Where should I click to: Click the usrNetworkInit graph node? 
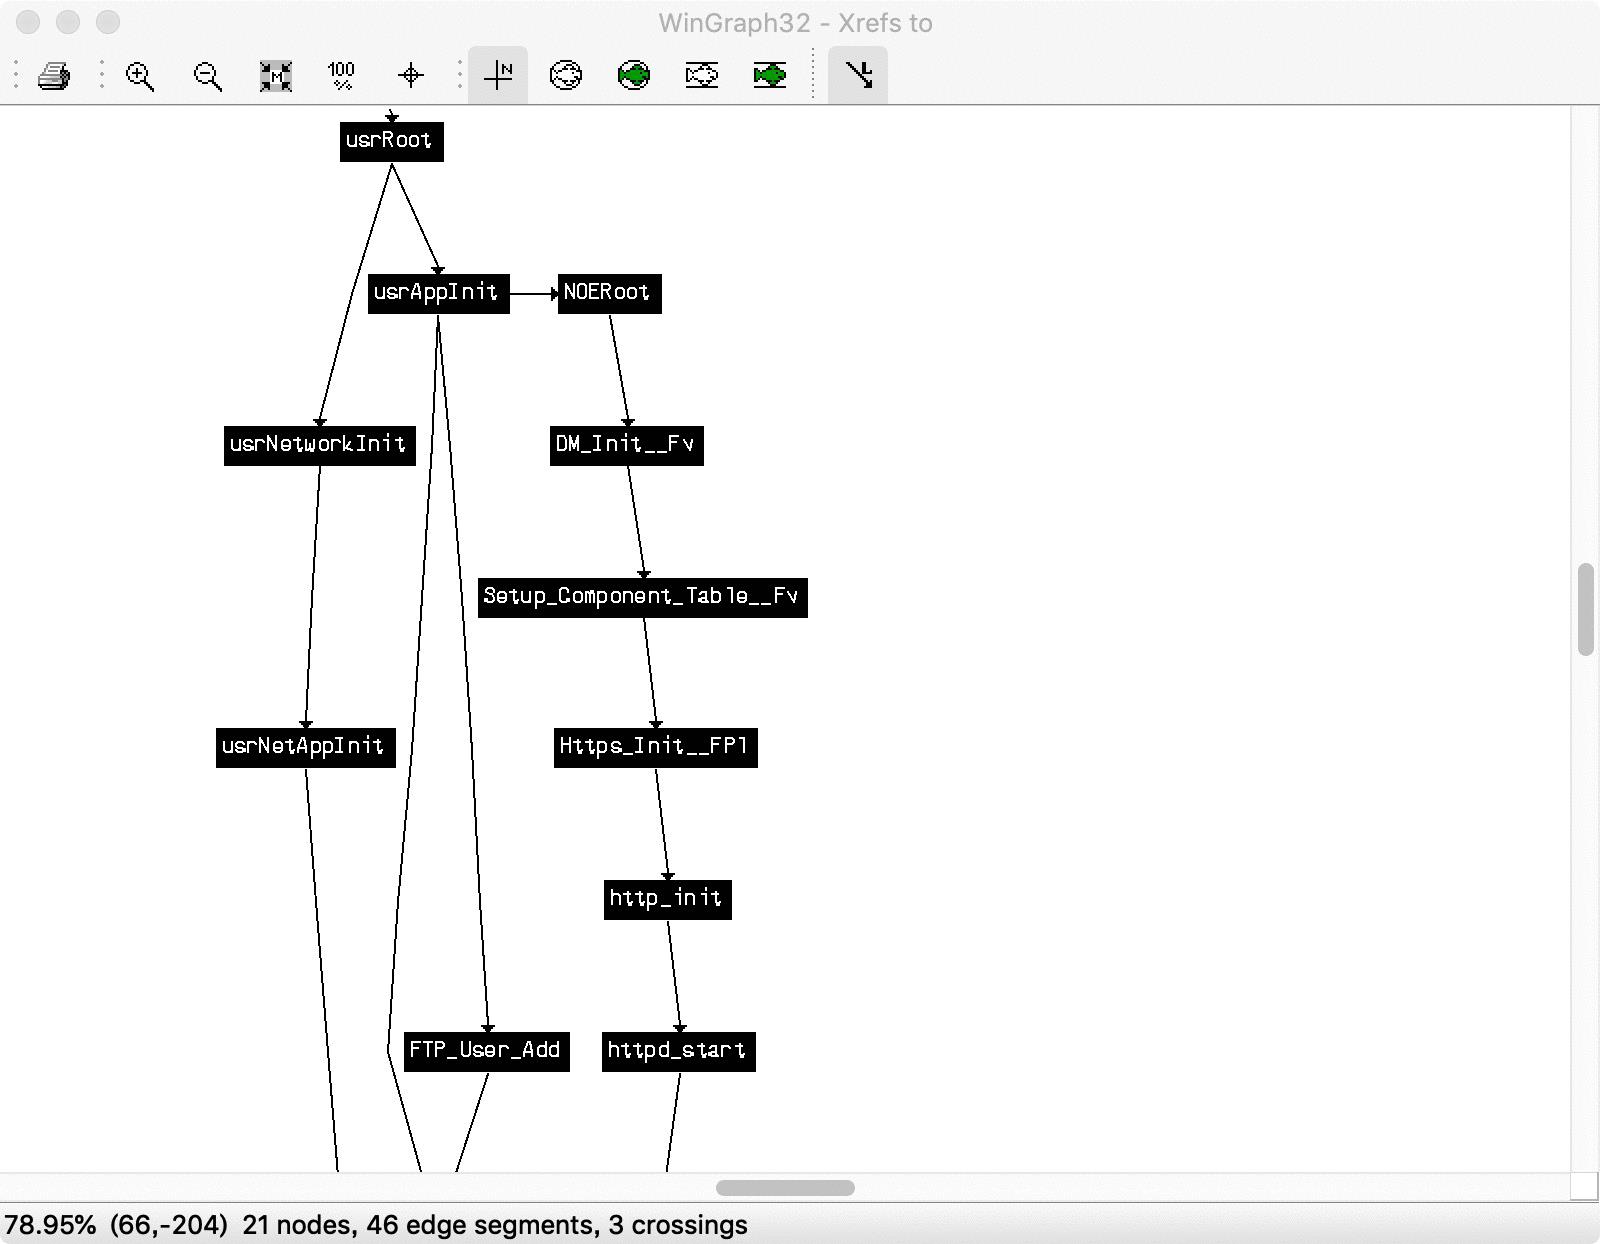pyautogui.click(x=319, y=445)
